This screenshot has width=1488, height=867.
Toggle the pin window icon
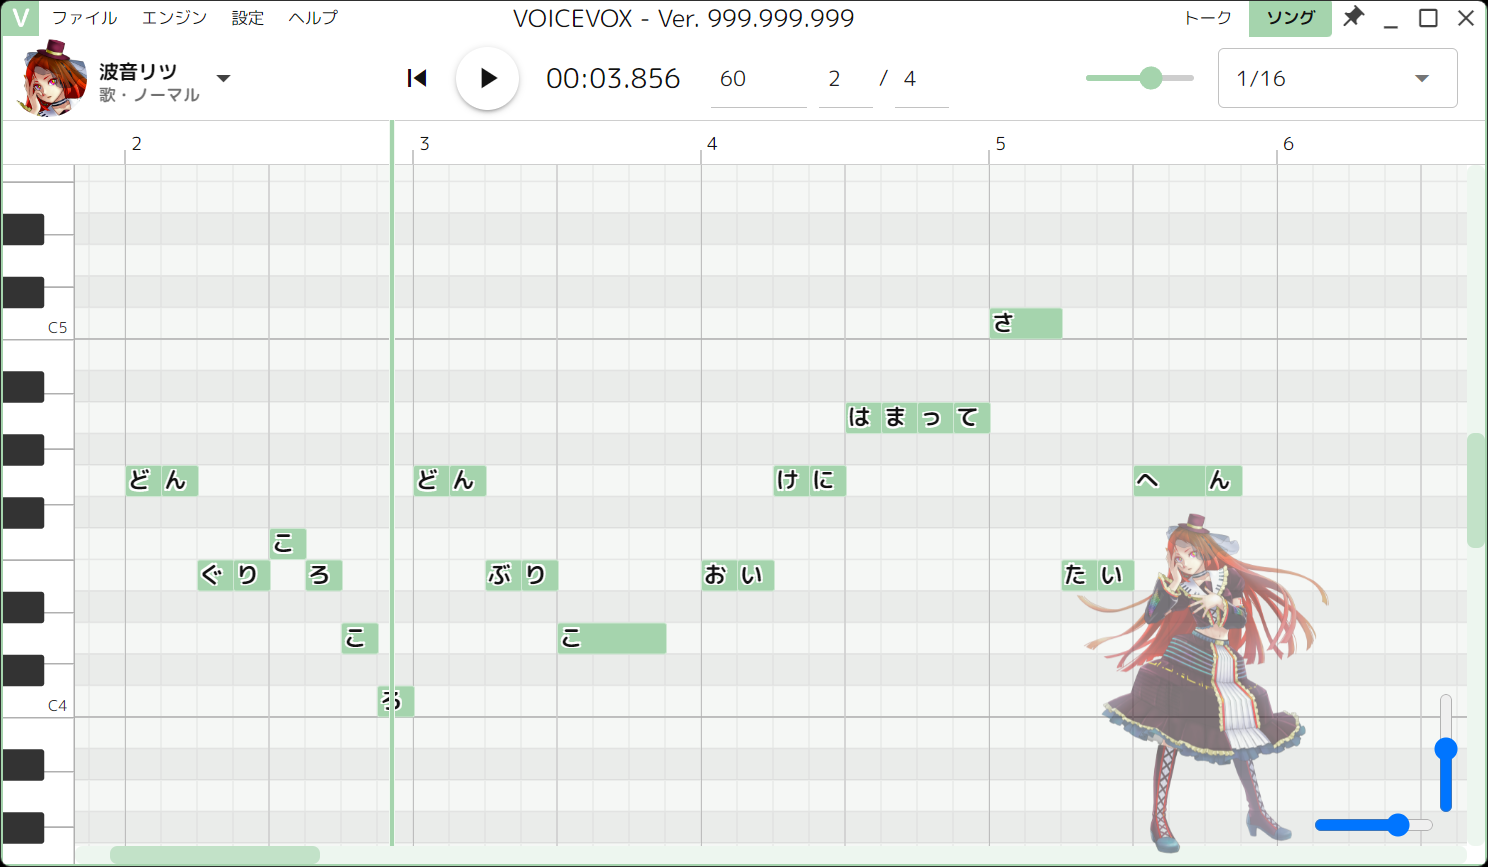point(1353,17)
